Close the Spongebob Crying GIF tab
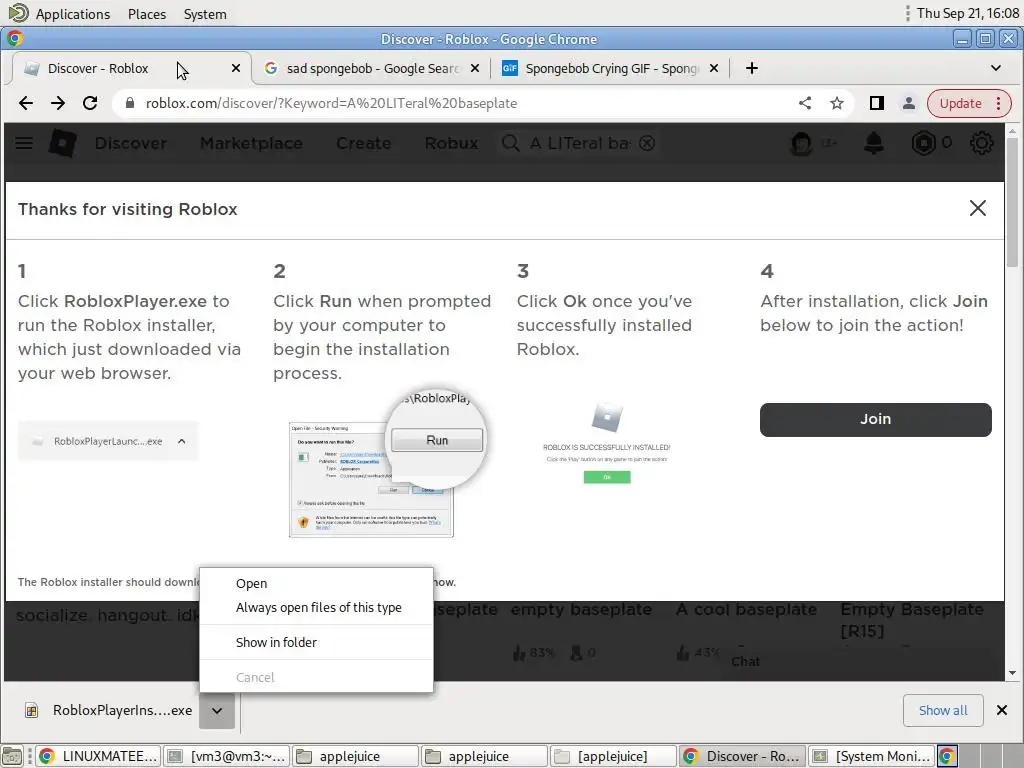 (714, 68)
